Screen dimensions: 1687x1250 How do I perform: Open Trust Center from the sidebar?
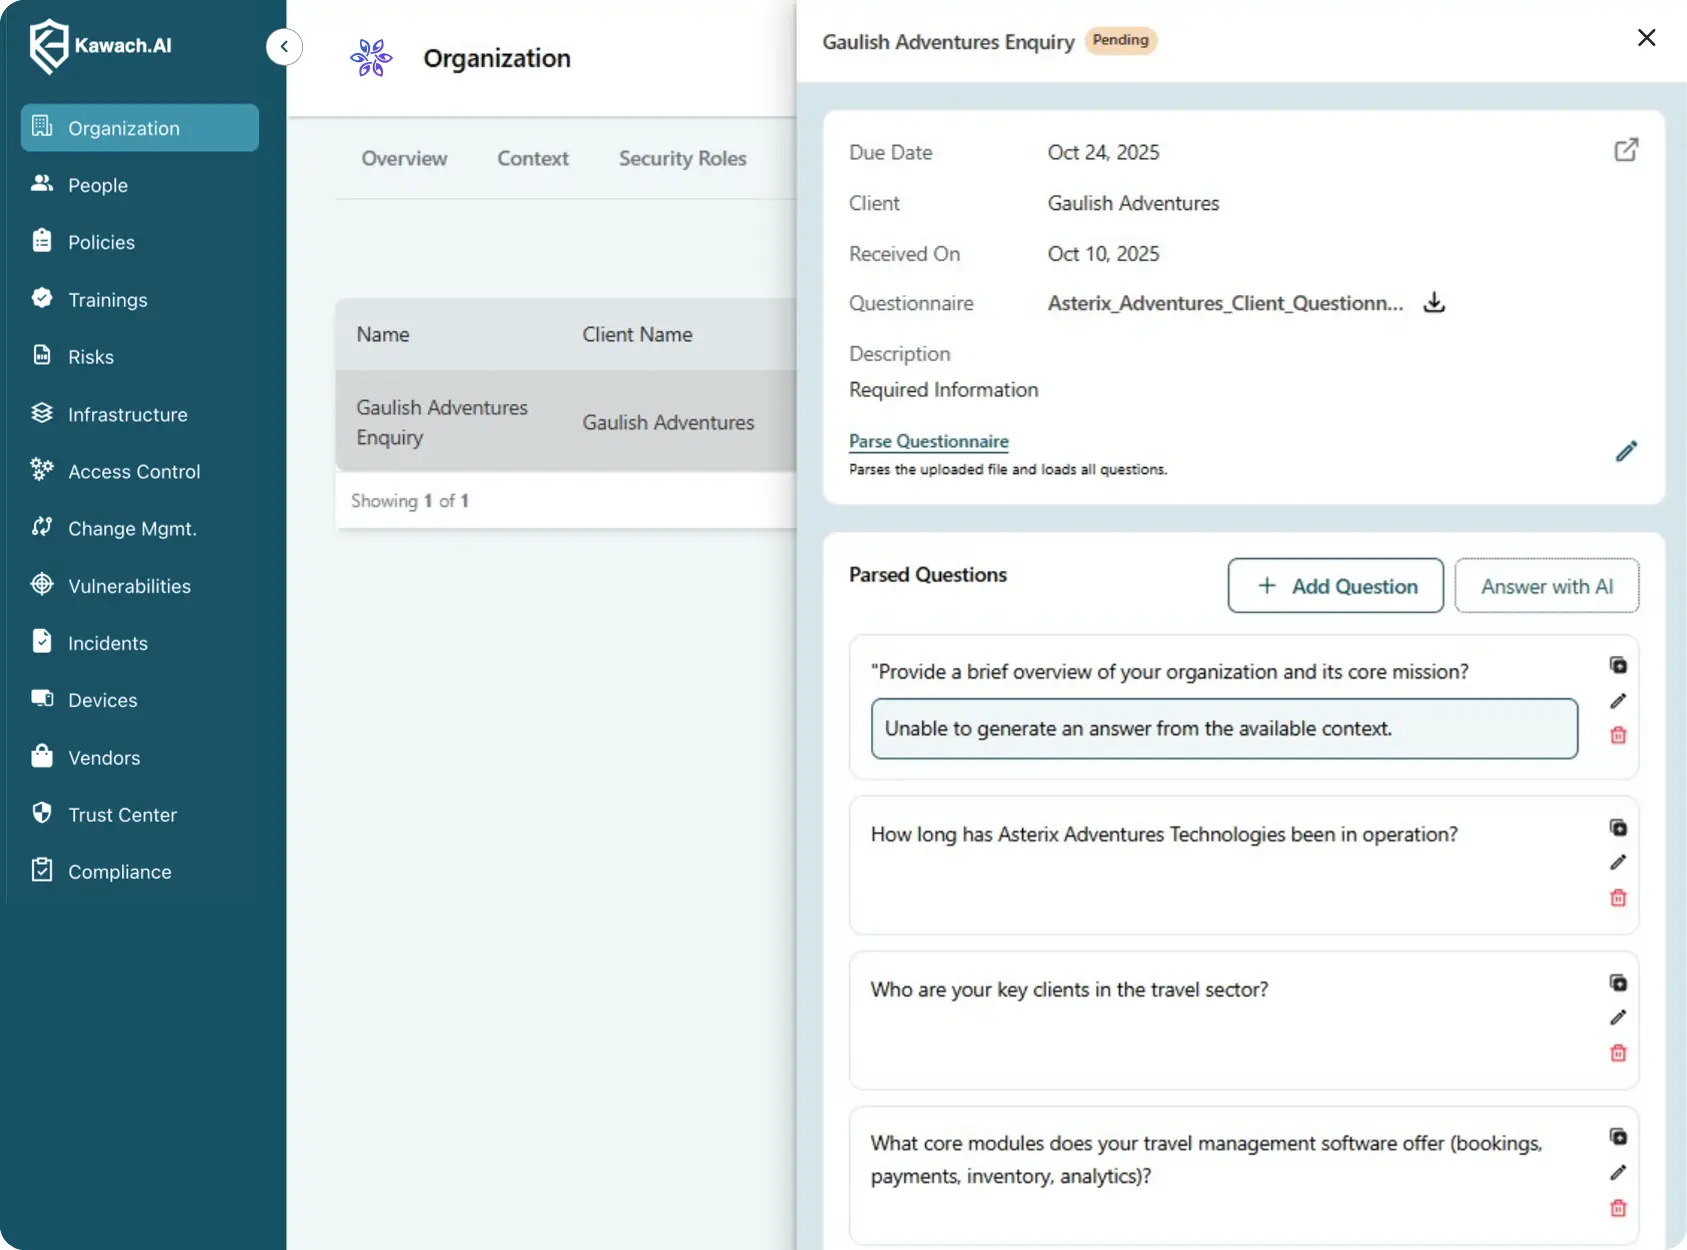coord(122,815)
